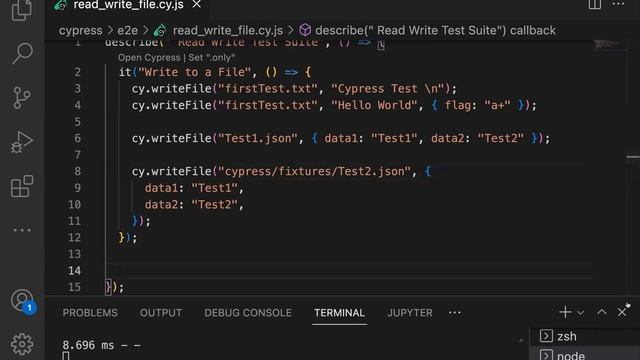This screenshot has width=640, height=360.
Task: Click the editor vertical scrollbar marker
Action: pos(633,157)
